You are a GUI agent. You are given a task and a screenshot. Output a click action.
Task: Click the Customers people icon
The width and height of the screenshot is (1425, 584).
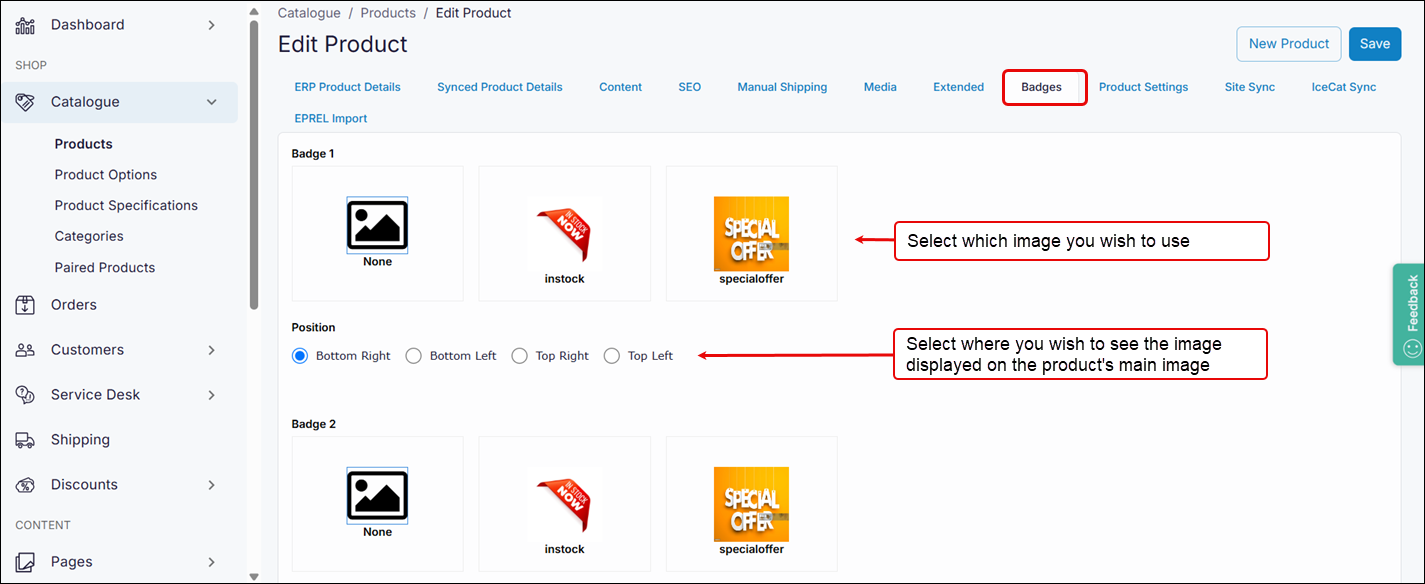25,350
